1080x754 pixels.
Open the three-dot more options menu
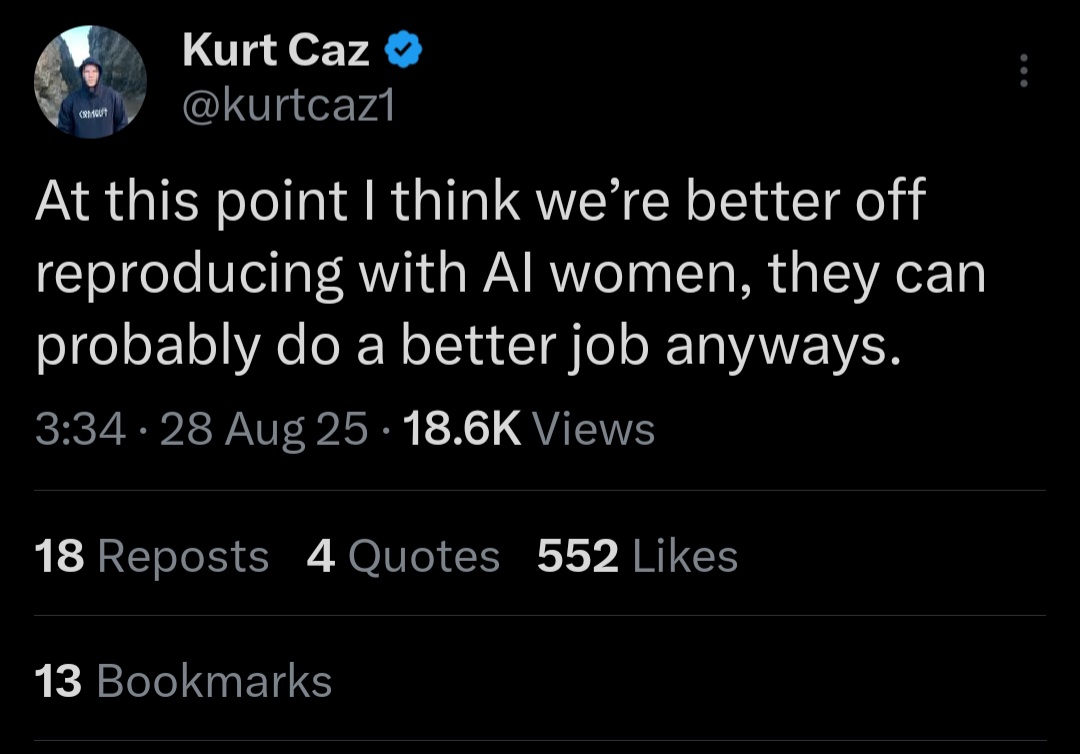(1022, 71)
